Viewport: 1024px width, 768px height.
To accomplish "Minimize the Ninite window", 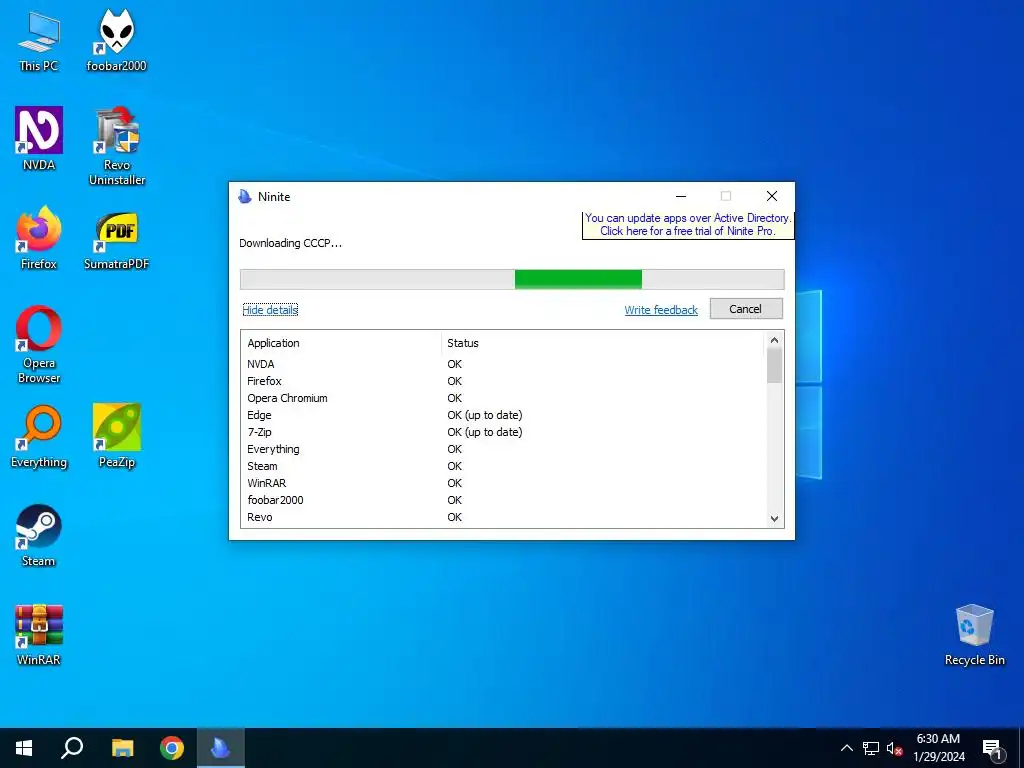I will click(x=681, y=196).
